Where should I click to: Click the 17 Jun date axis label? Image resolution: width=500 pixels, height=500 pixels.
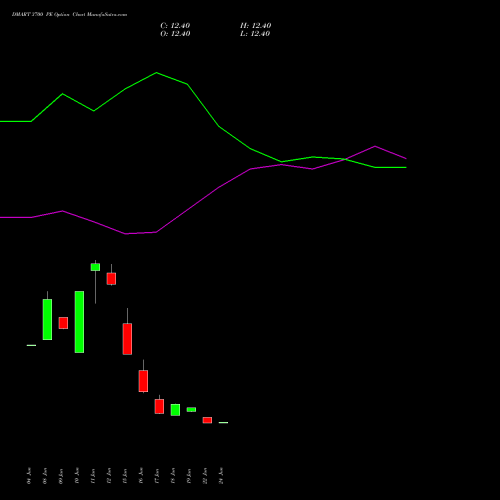[157, 476]
